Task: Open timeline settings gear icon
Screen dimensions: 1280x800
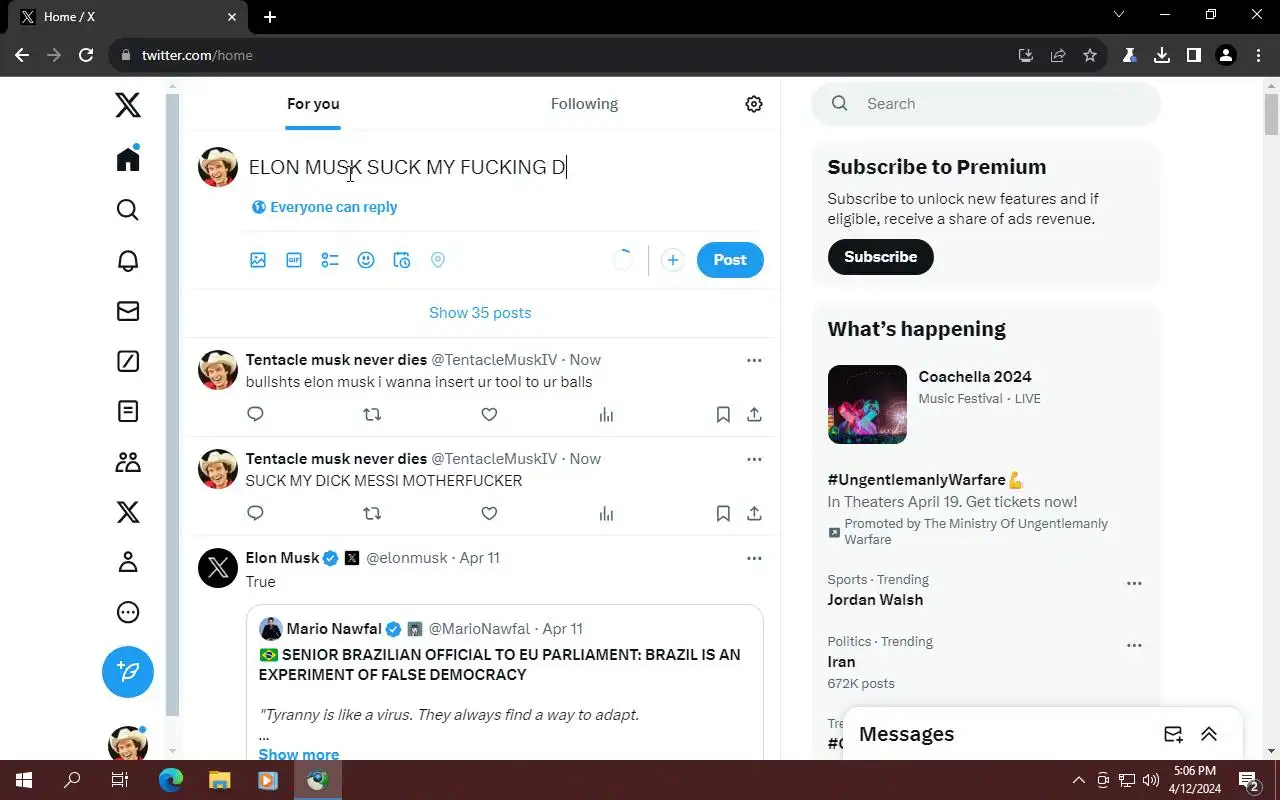Action: coord(754,104)
